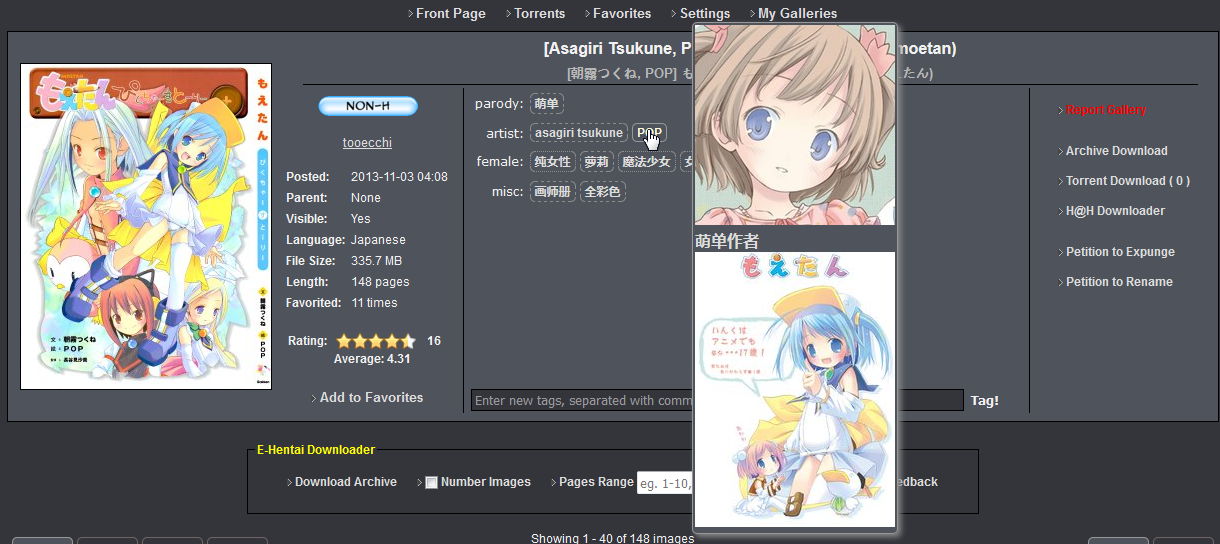The image size is (1220, 544).
Task: Click the Petition to Rename link
Action: [1119, 282]
